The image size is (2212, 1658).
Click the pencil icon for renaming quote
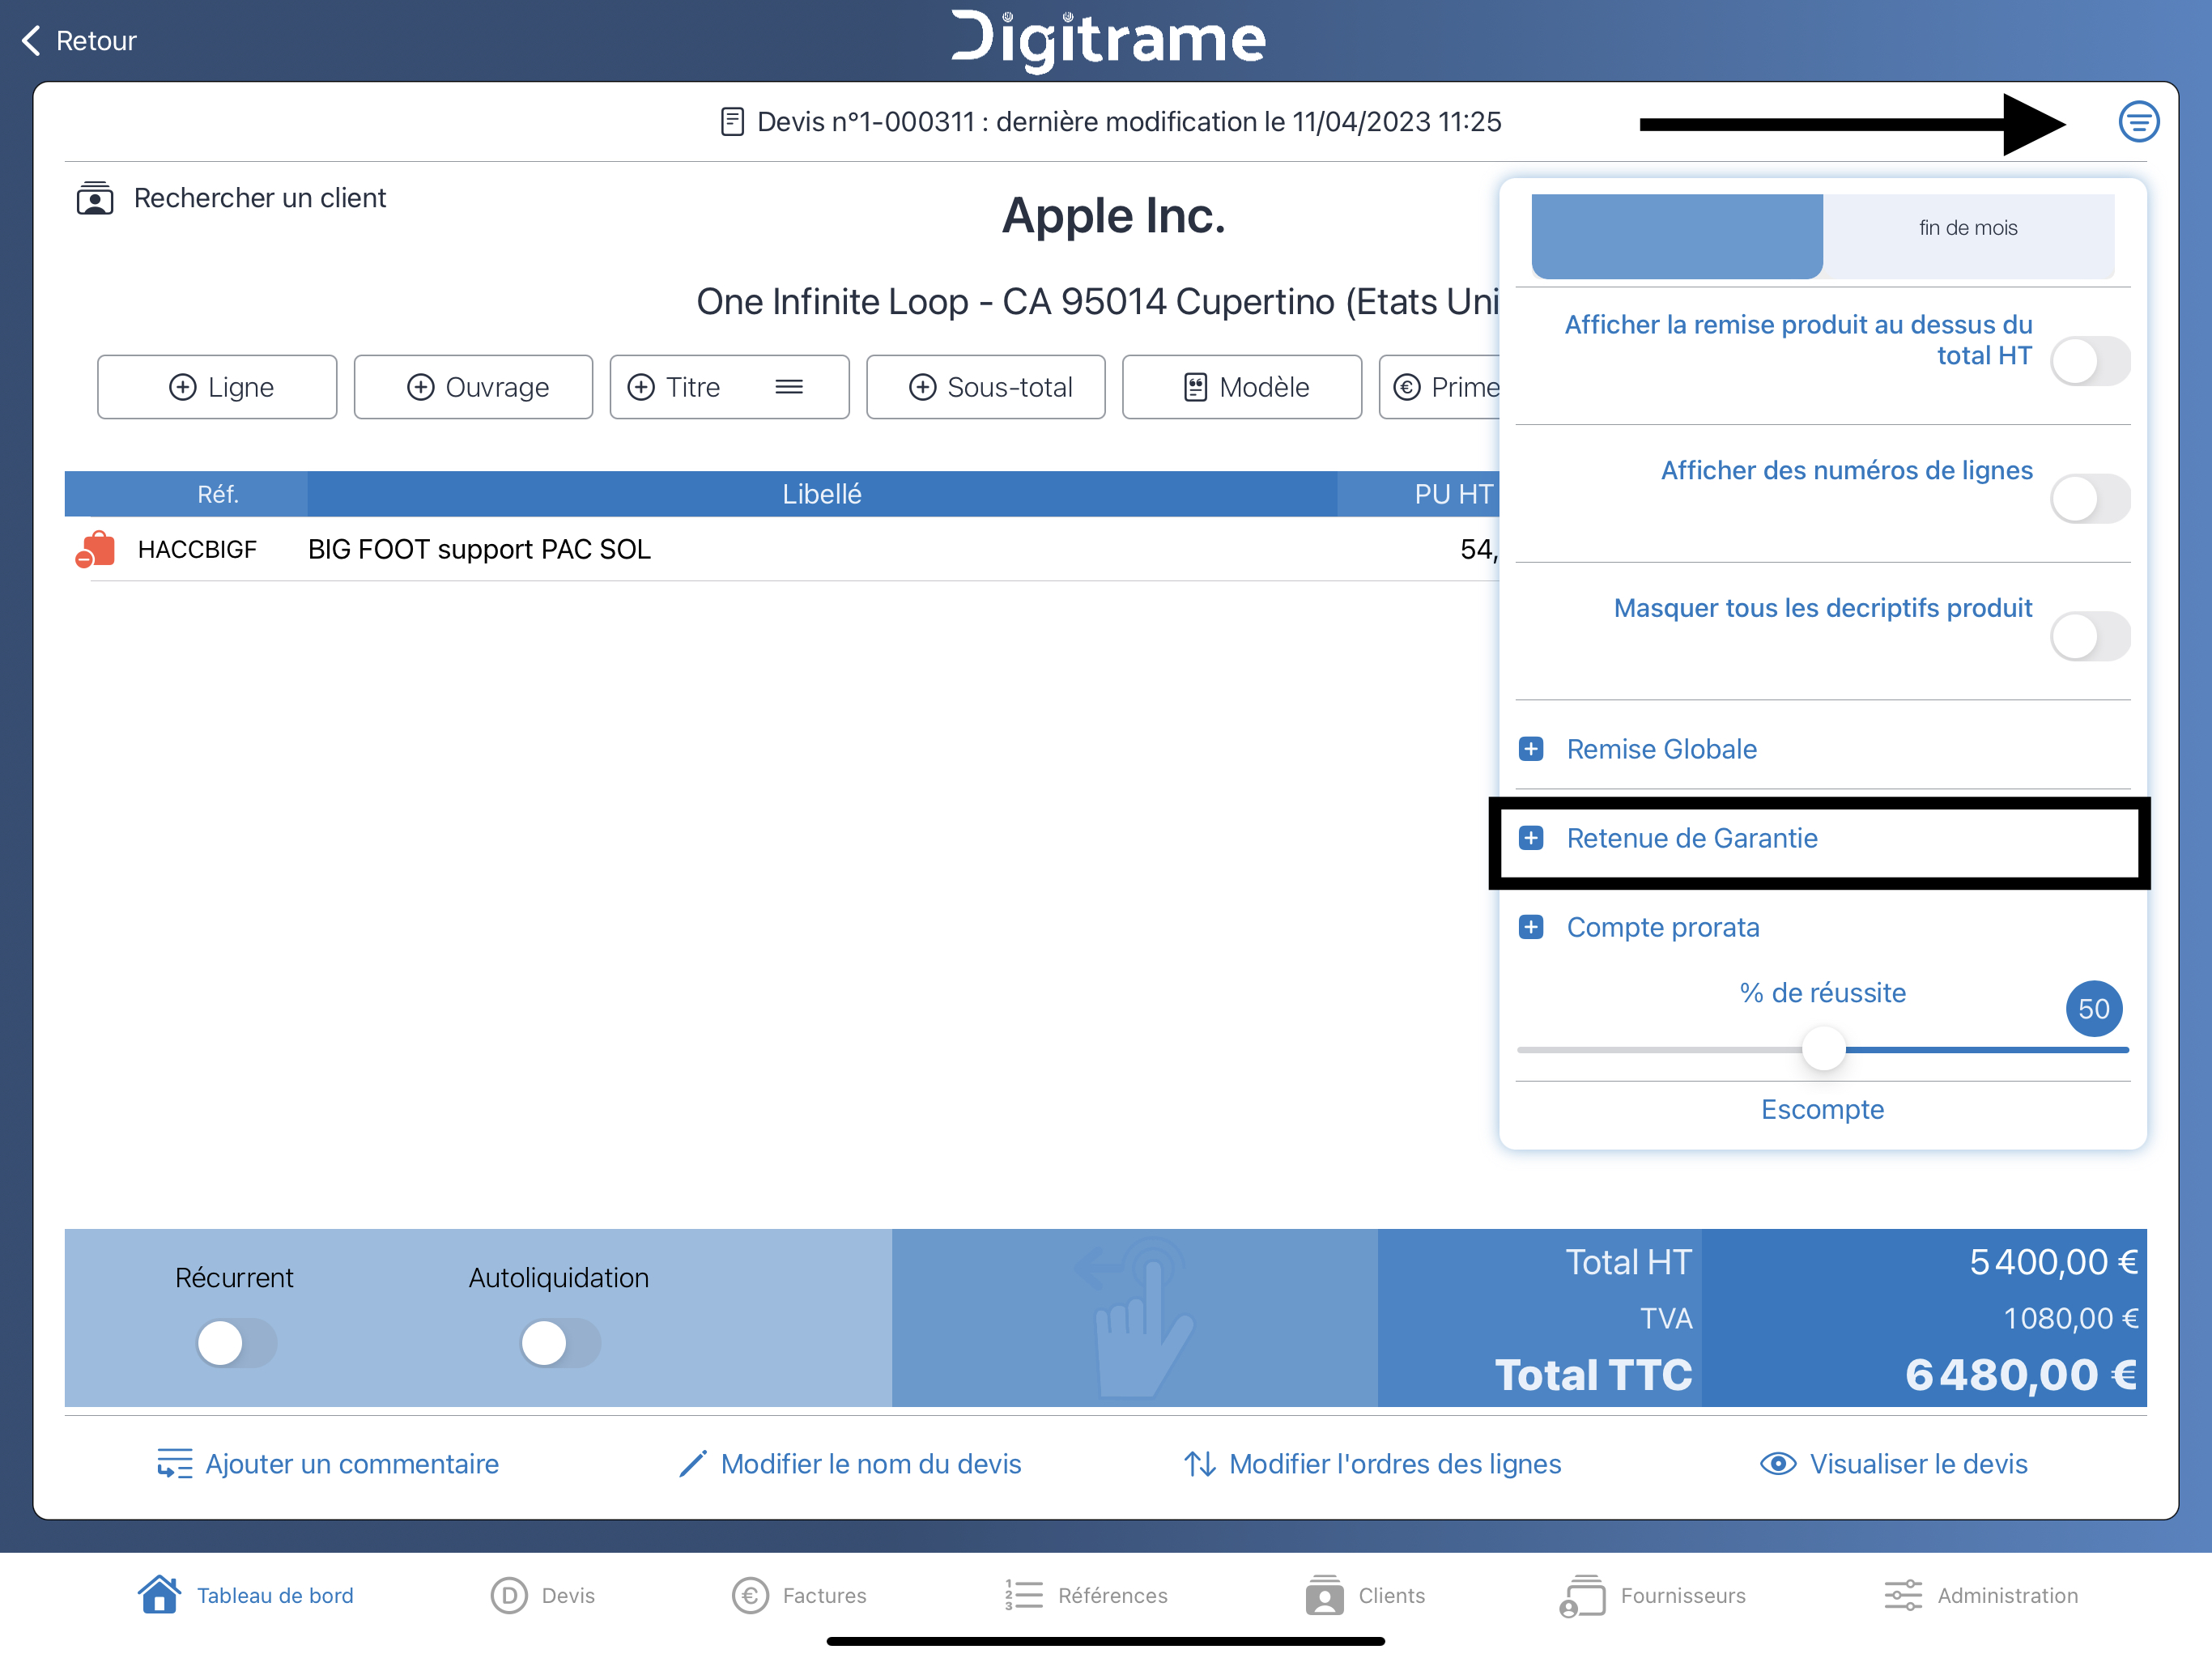[x=693, y=1463]
